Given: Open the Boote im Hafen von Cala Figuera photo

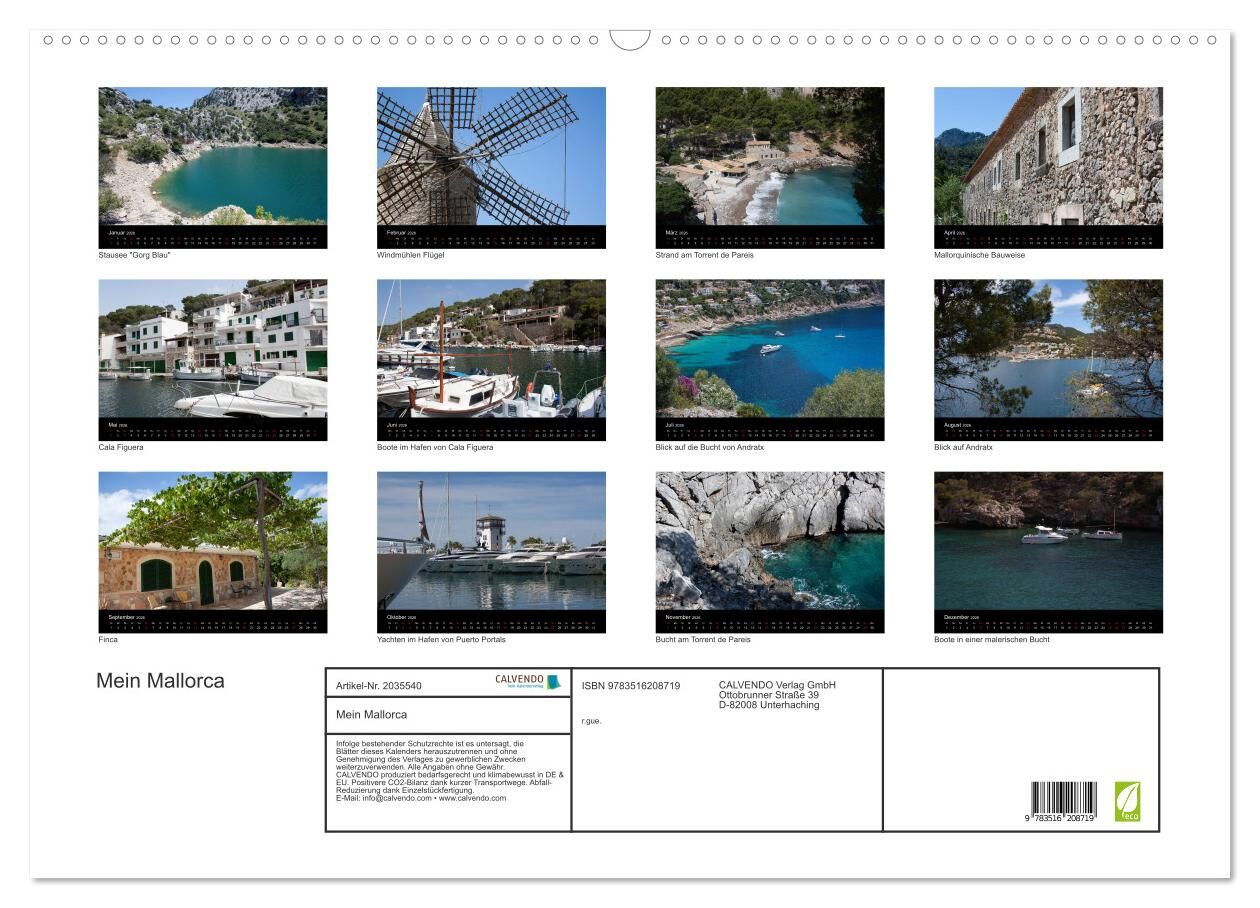Looking at the screenshot, I should pyautogui.click(x=491, y=349).
